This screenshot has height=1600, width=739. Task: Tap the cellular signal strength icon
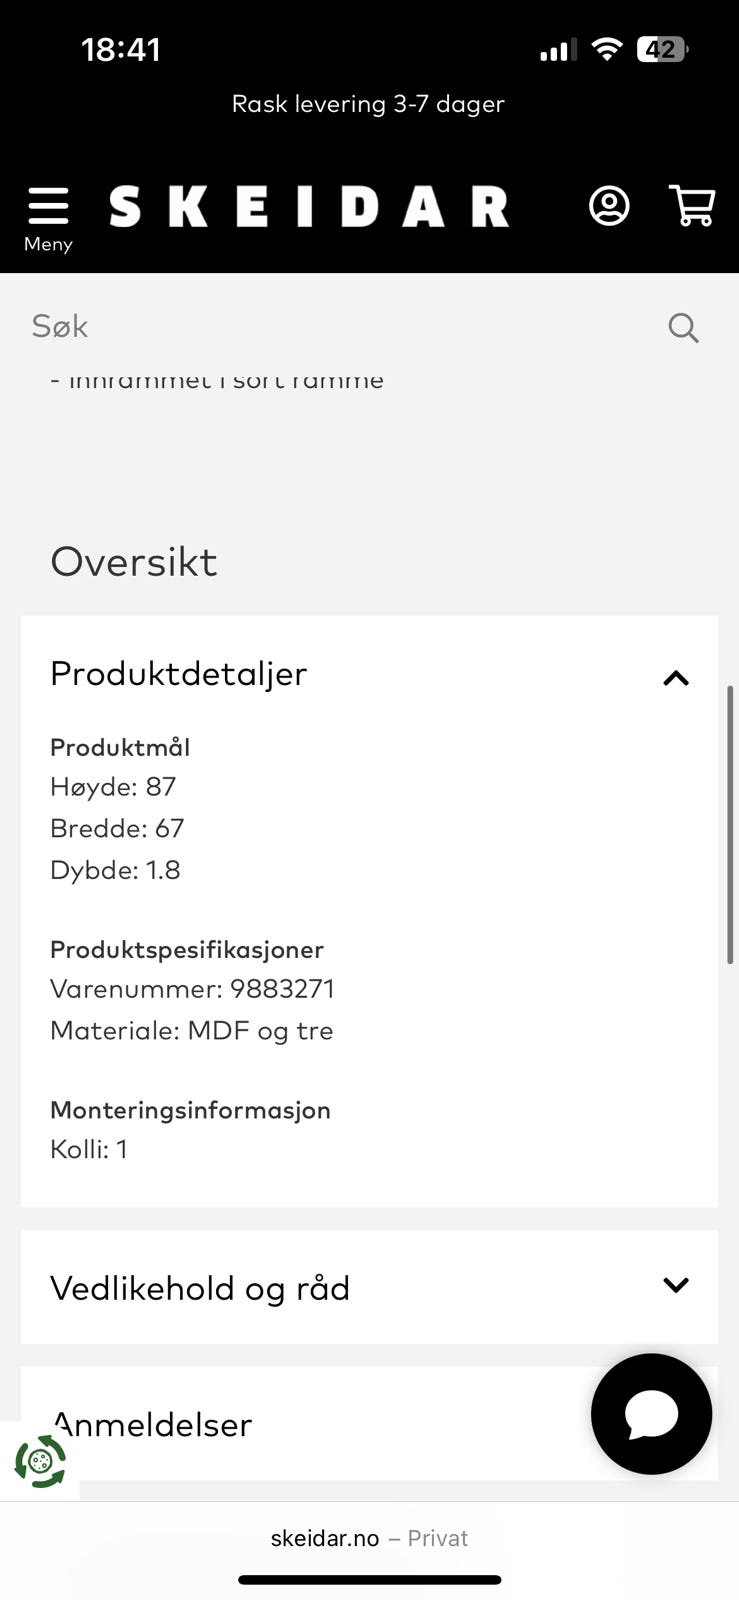[558, 50]
